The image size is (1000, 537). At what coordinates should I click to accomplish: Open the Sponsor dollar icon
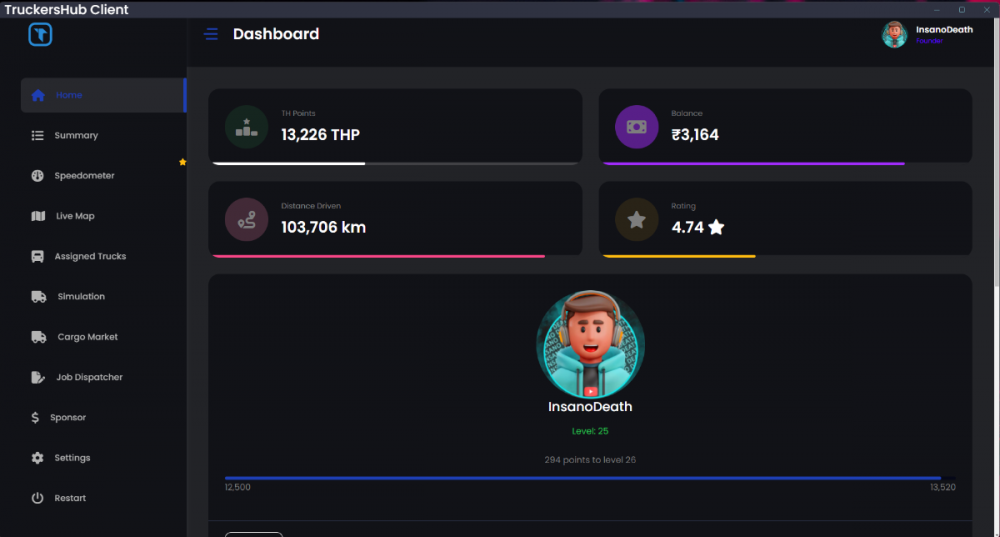point(35,418)
